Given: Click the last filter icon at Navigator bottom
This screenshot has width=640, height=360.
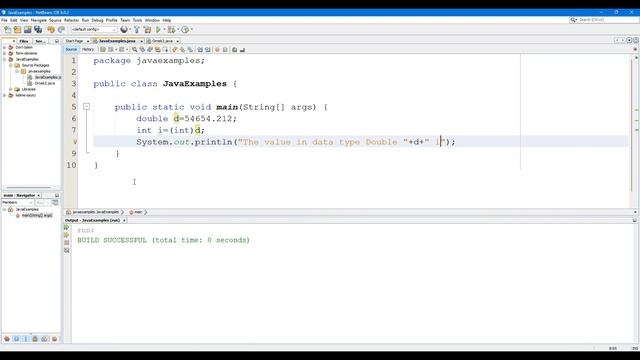Looking at the screenshot, I should click(54, 339).
